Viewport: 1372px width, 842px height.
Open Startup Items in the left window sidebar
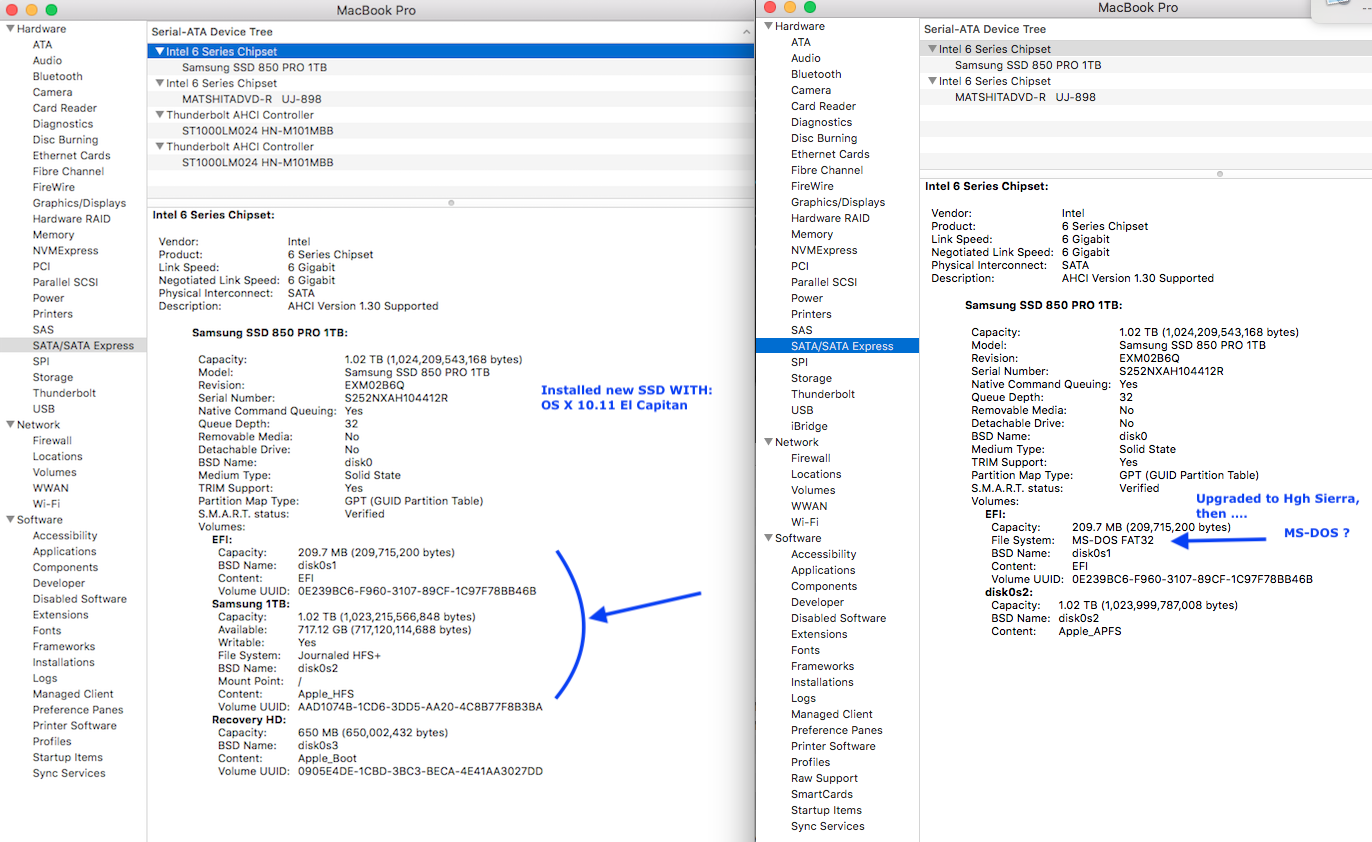(x=66, y=758)
